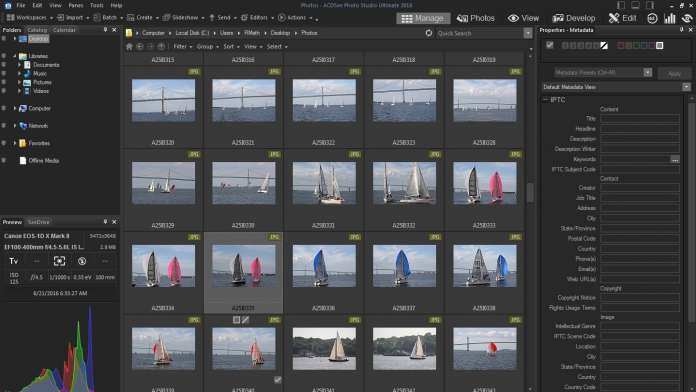
Task: Select the blue color label swatch
Action: click(644, 45)
